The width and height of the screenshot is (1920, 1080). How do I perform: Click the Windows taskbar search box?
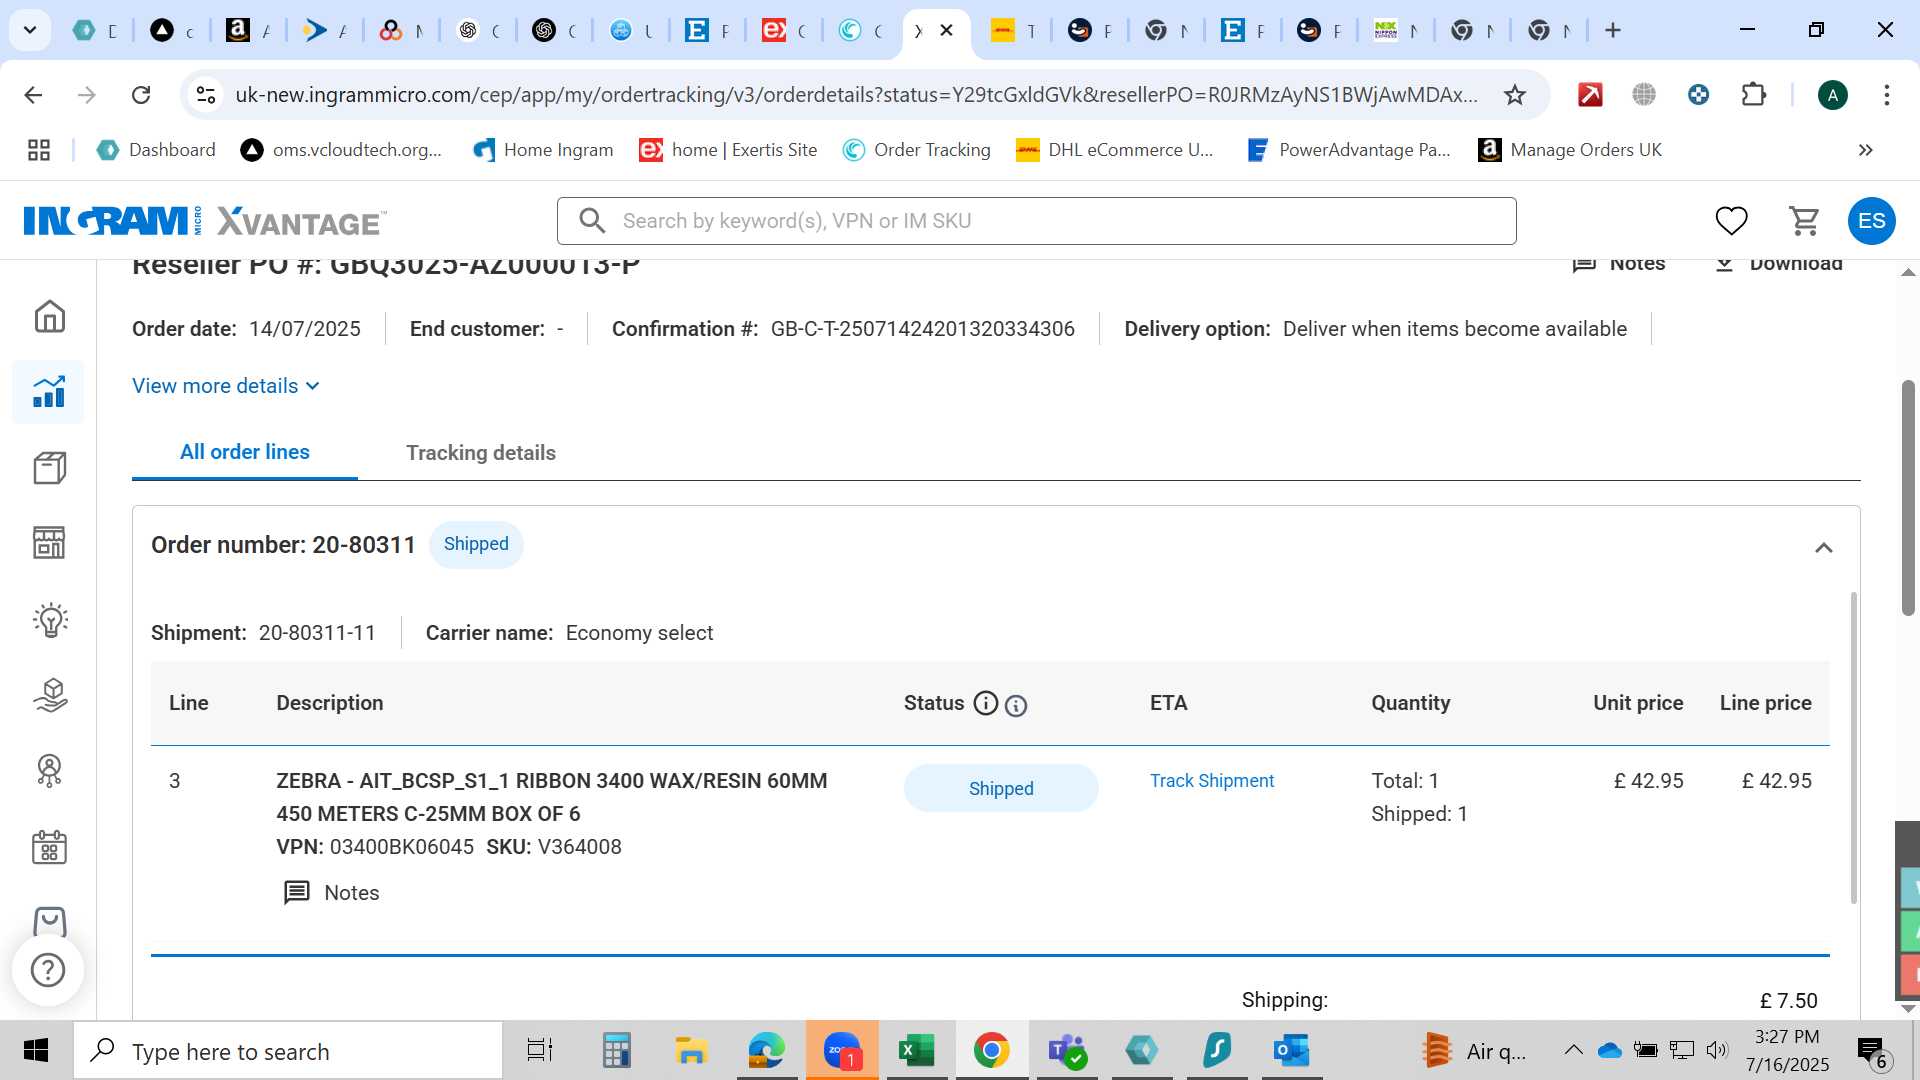[289, 1051]
